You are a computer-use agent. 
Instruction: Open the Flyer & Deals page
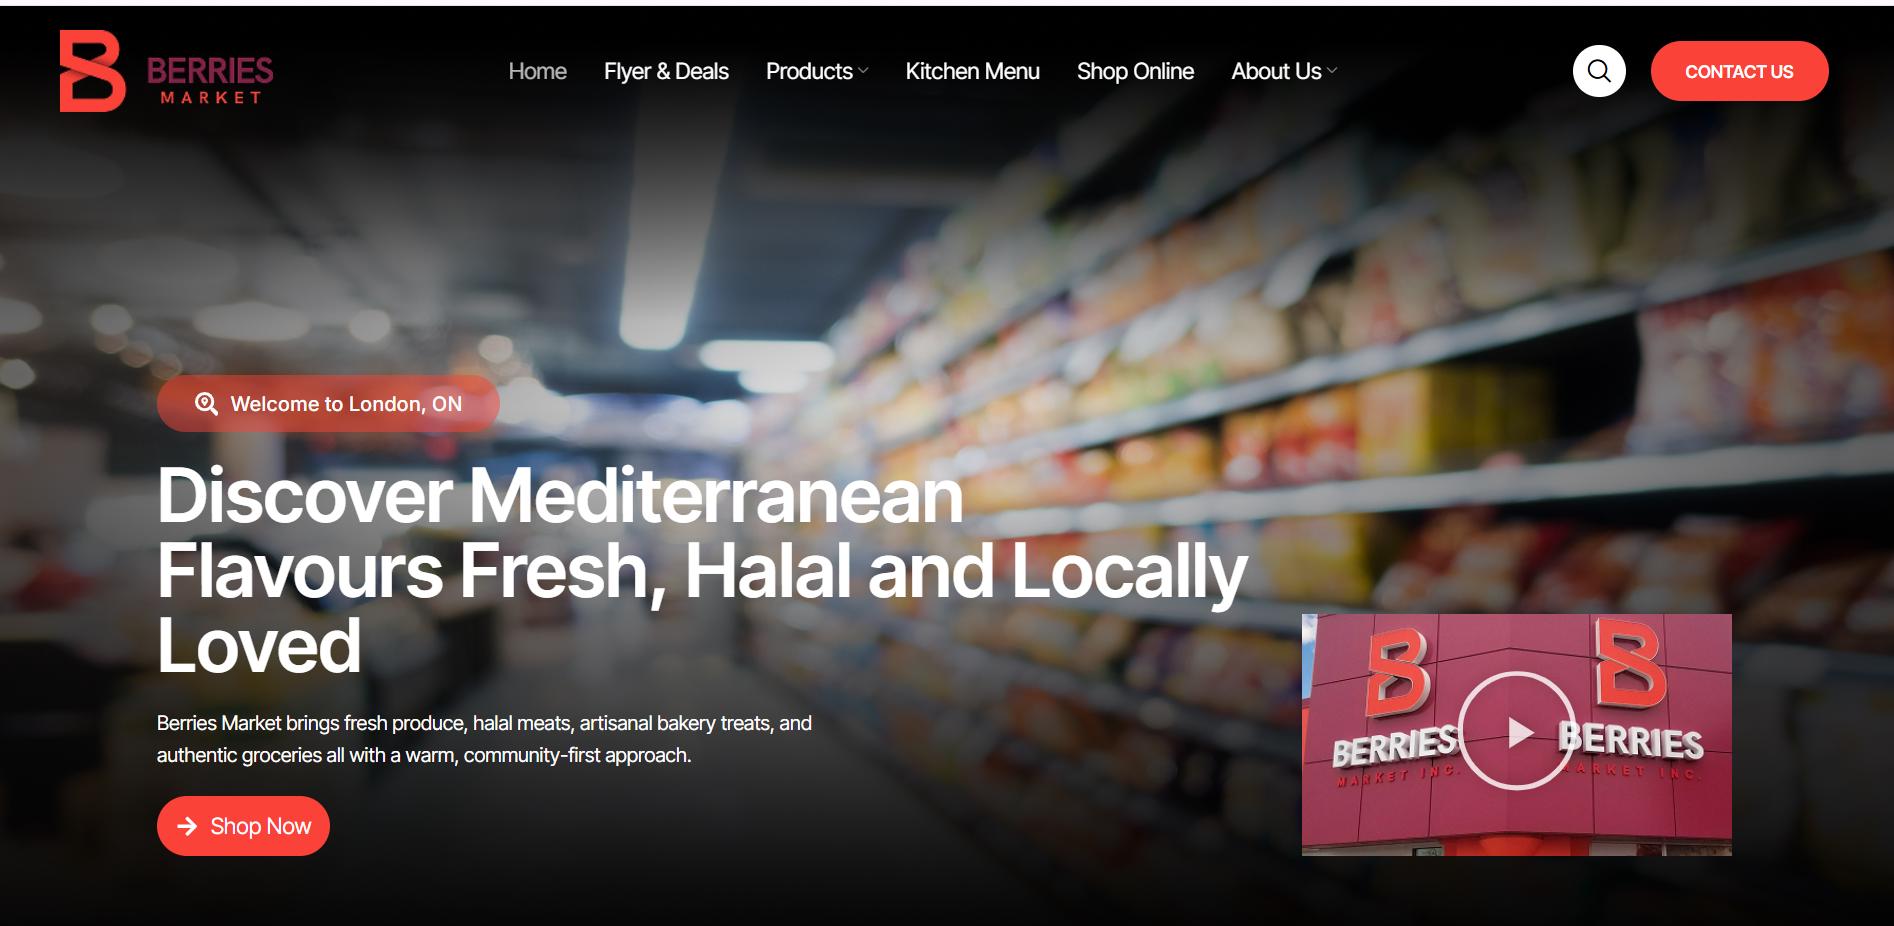(x=666, y=71)
